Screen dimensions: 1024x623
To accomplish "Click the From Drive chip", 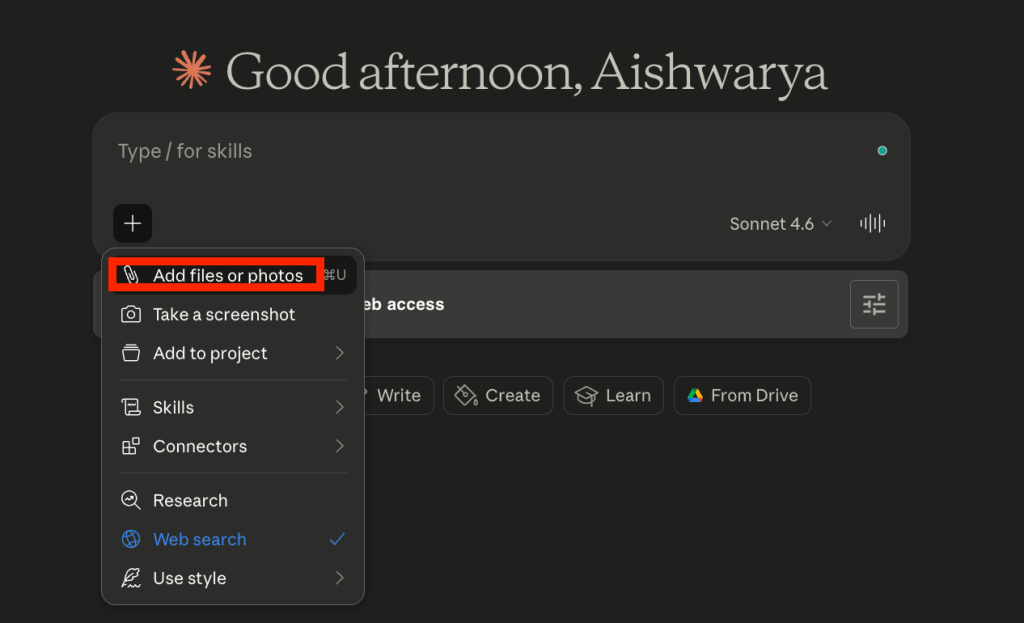I will (x=742, y=395).
